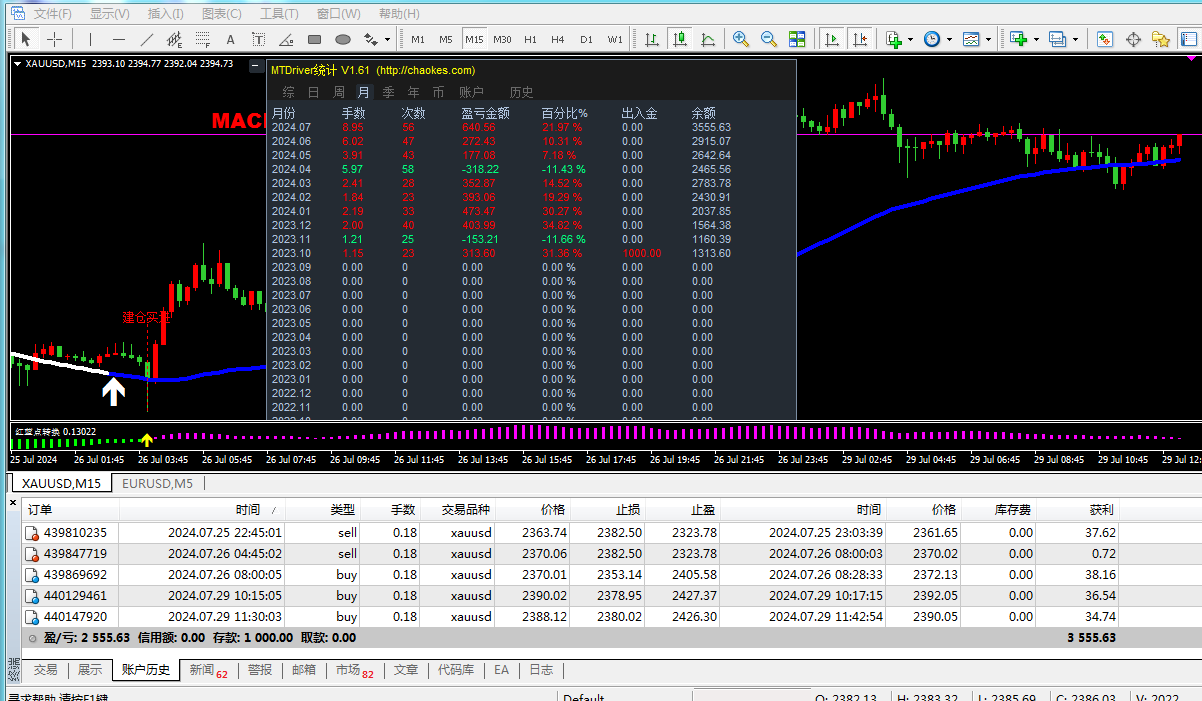
Task: Click the new chart plus icon
Action: 1019,39
